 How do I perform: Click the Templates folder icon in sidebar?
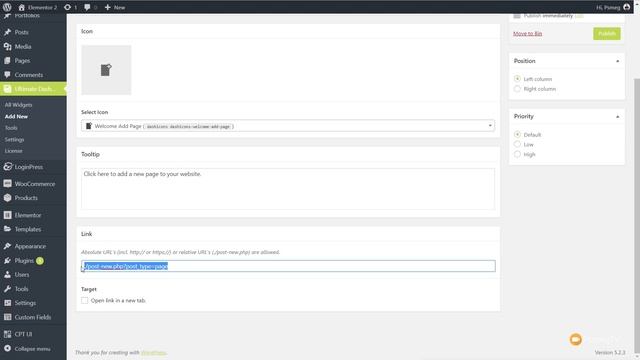(7, 229)
